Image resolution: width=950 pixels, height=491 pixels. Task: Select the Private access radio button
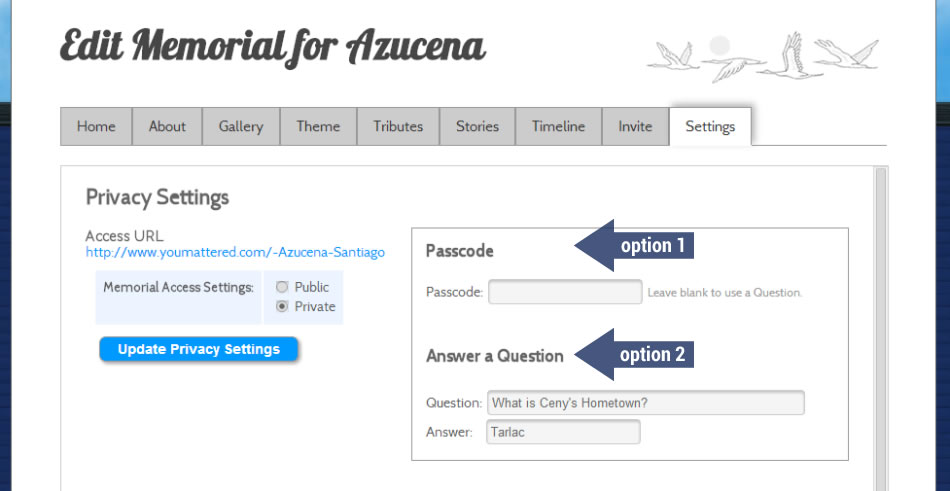(x=282, y=307)
